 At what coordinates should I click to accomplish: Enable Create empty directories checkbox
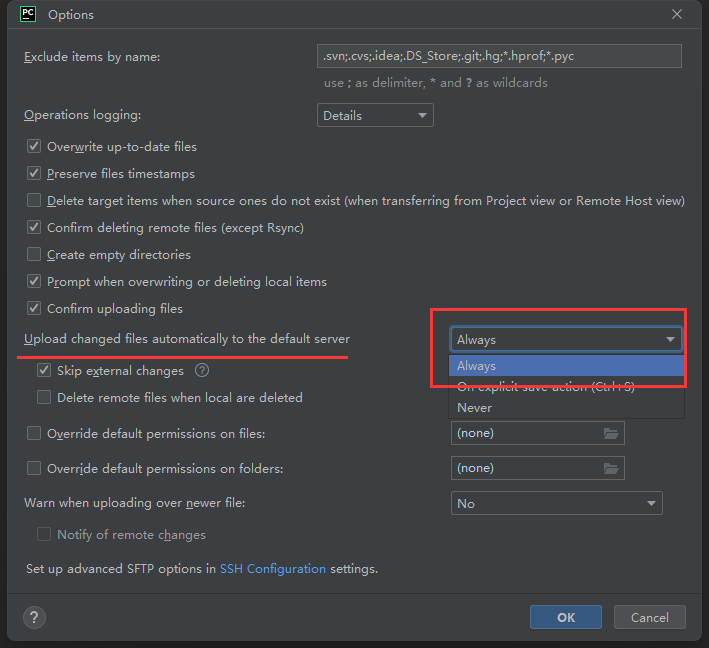(x=35, y=255)
